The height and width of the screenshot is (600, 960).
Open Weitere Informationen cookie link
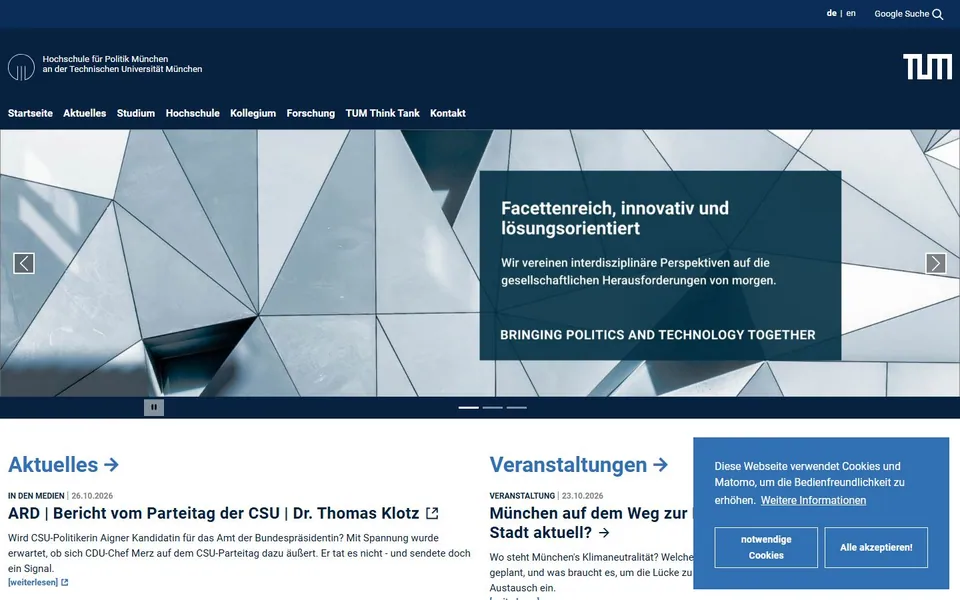point(813,500)
